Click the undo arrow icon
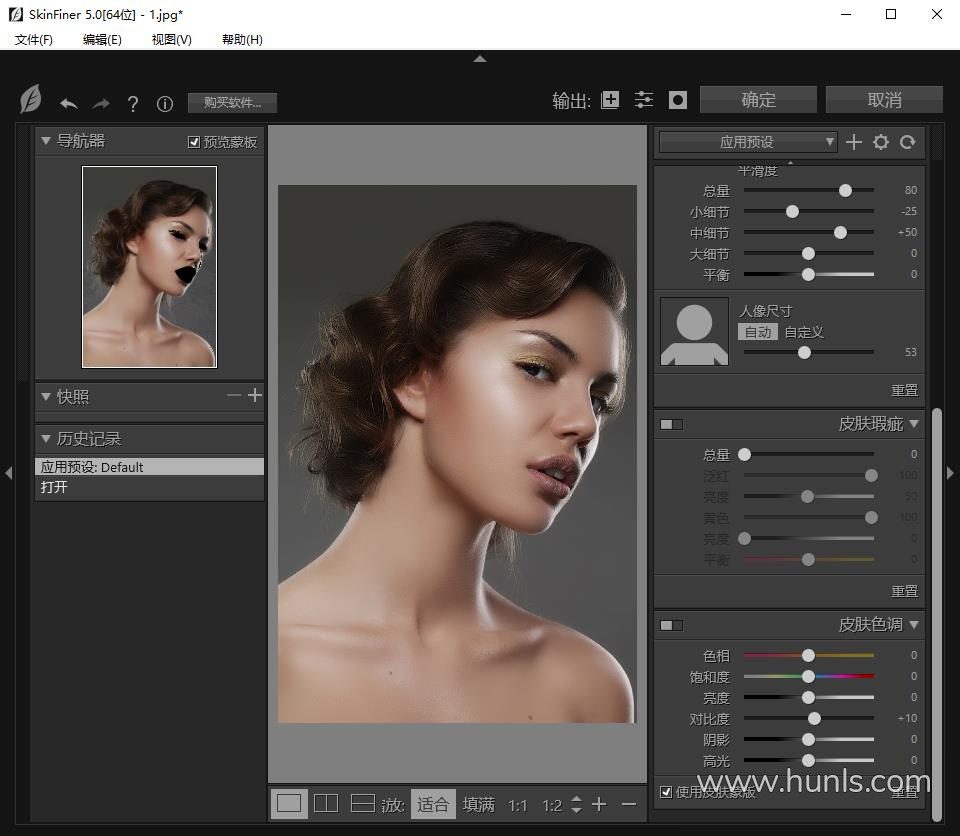The height and width of the screenshot is (836, 960). tap(68, 103)
